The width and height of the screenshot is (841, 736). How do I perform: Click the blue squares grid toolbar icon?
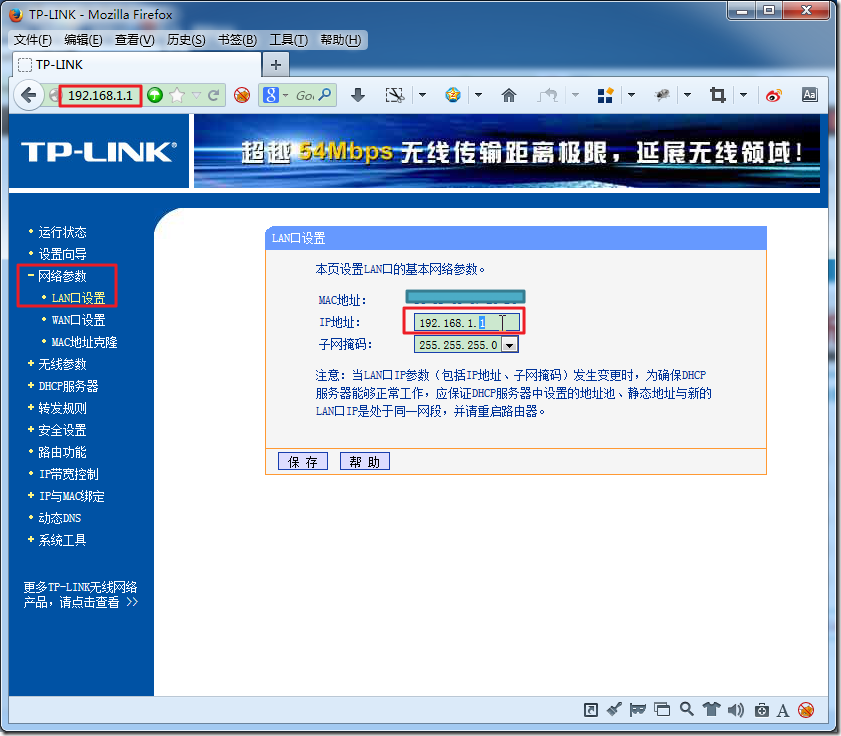pos(605,95)
